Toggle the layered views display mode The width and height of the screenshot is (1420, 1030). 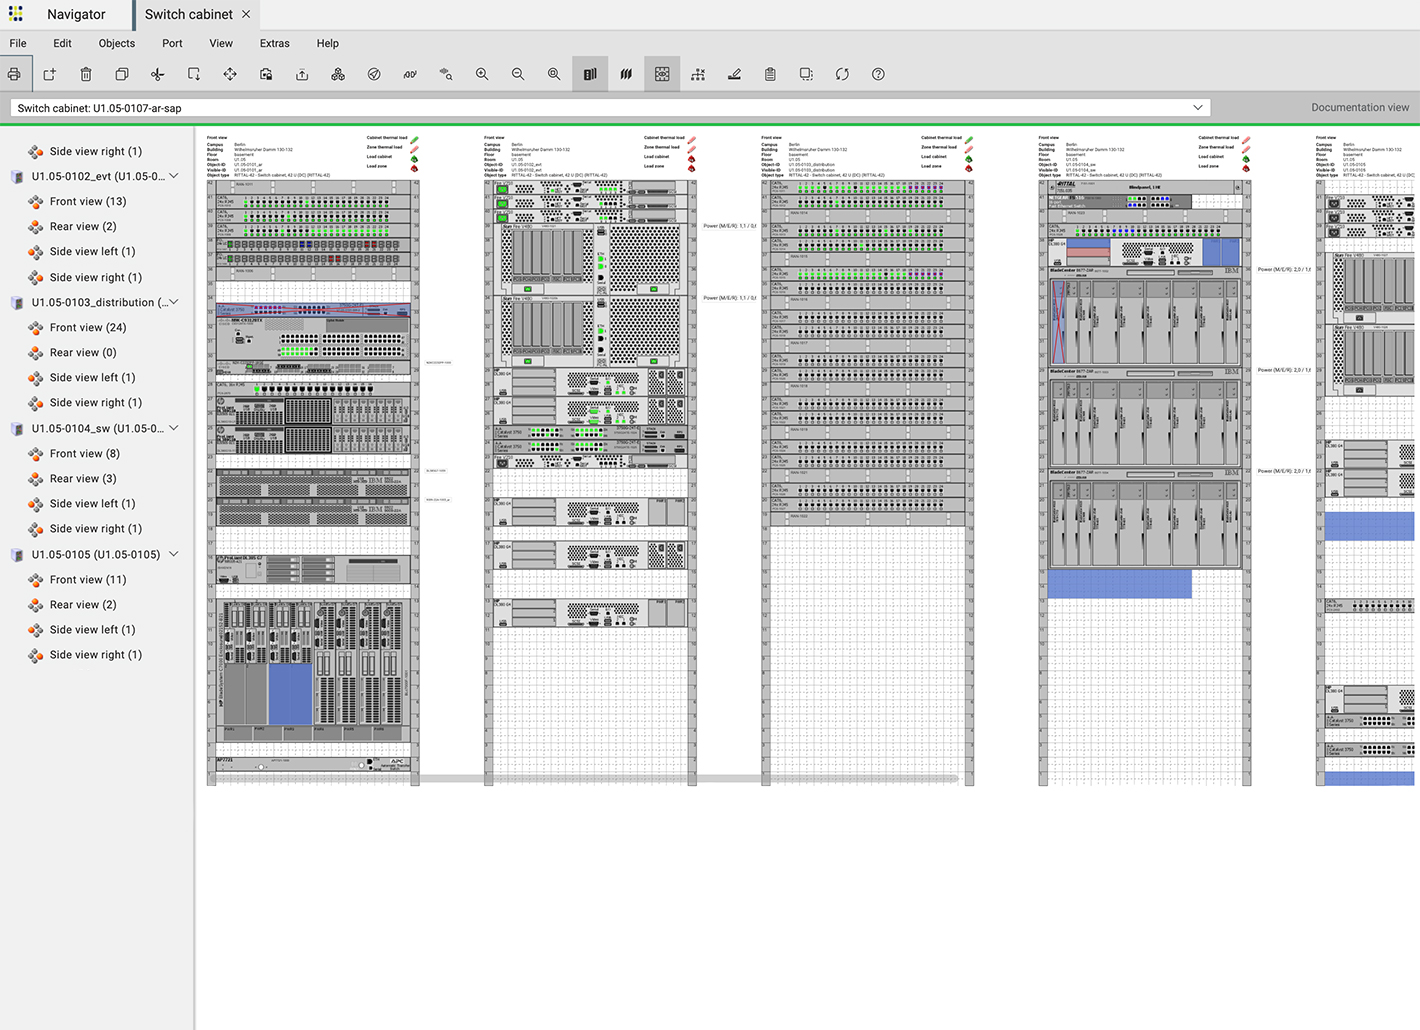pos(625,74)
